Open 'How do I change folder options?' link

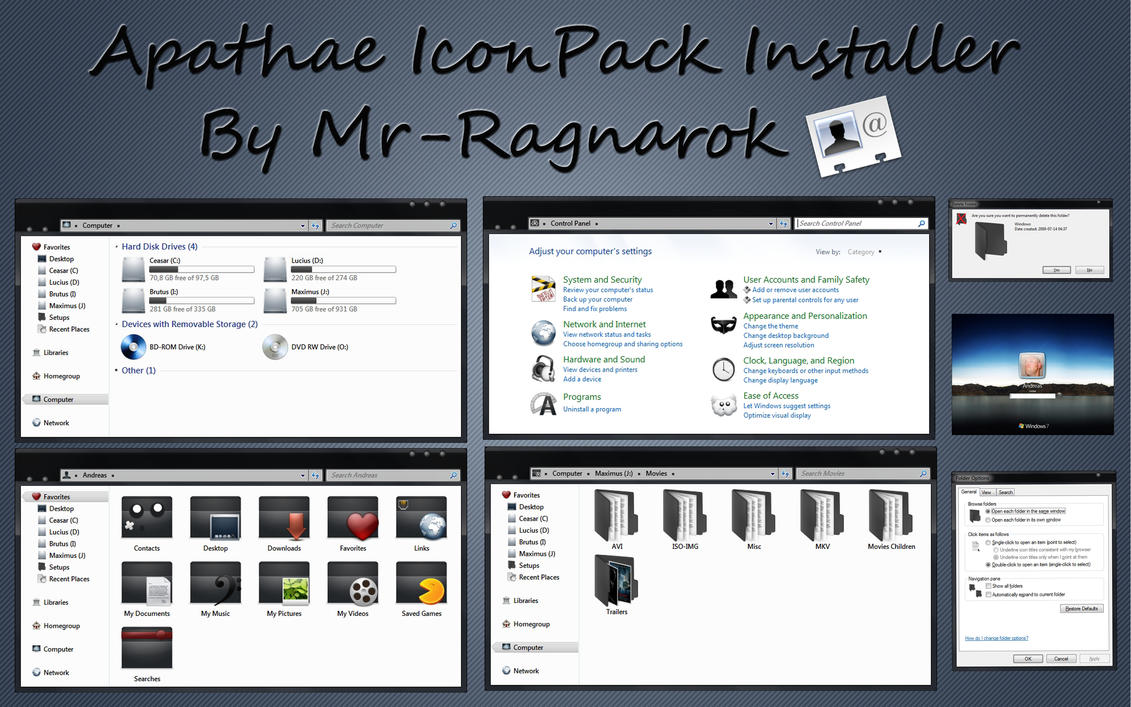pos(996,638)
